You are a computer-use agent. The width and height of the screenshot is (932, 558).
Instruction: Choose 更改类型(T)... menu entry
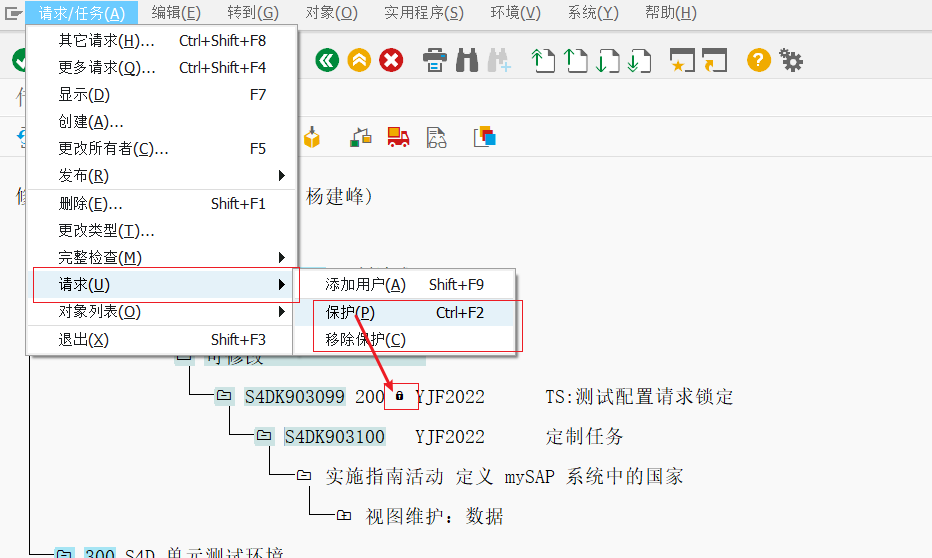click(162, 231)
